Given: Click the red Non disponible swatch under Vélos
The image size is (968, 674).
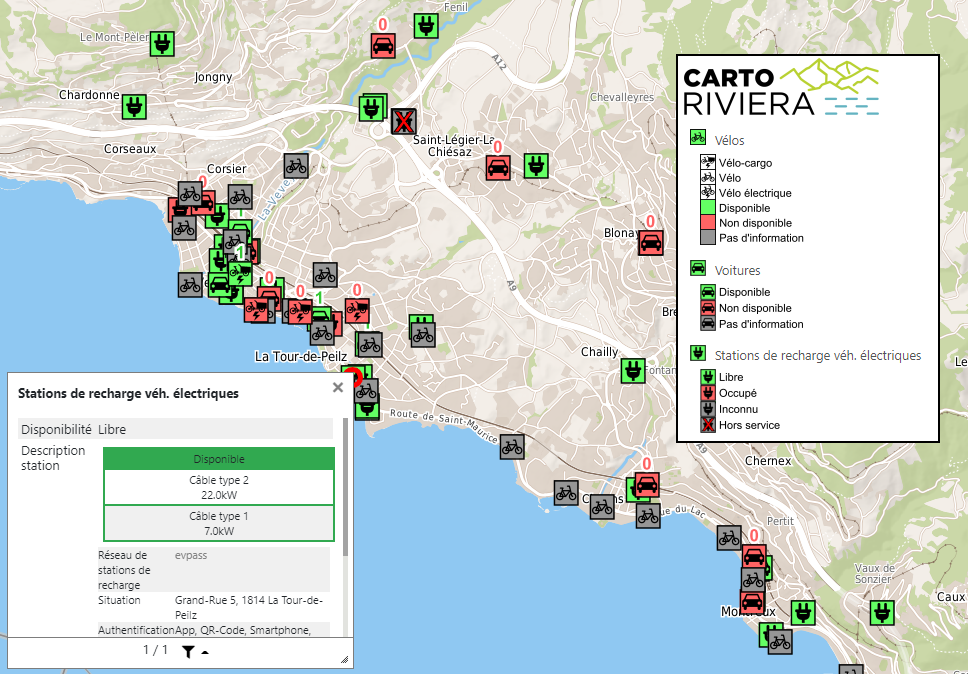Looking at the screenshot, I should coord(707,223).
